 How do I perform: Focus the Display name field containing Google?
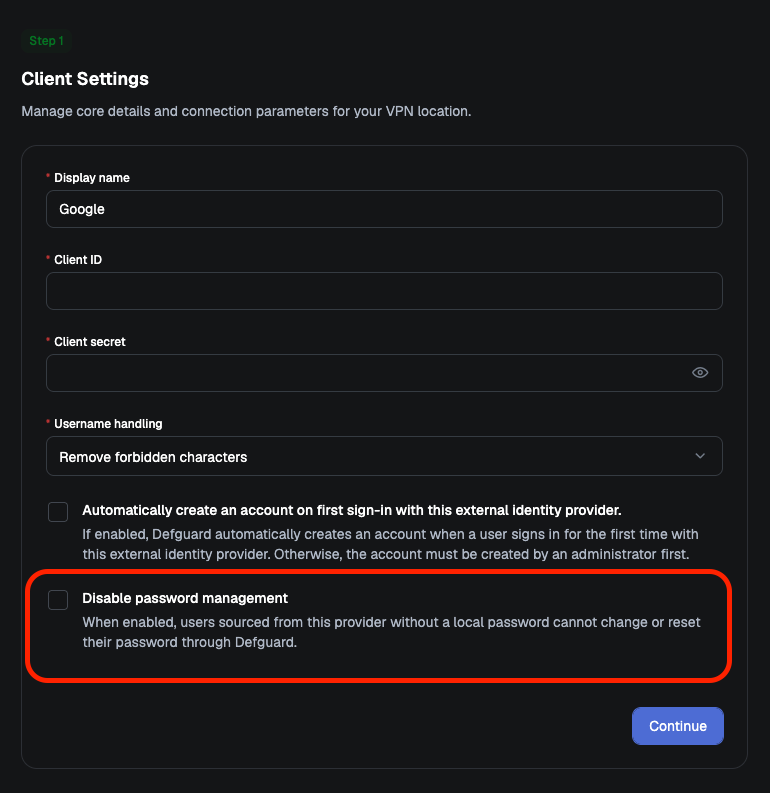point(384,209)
